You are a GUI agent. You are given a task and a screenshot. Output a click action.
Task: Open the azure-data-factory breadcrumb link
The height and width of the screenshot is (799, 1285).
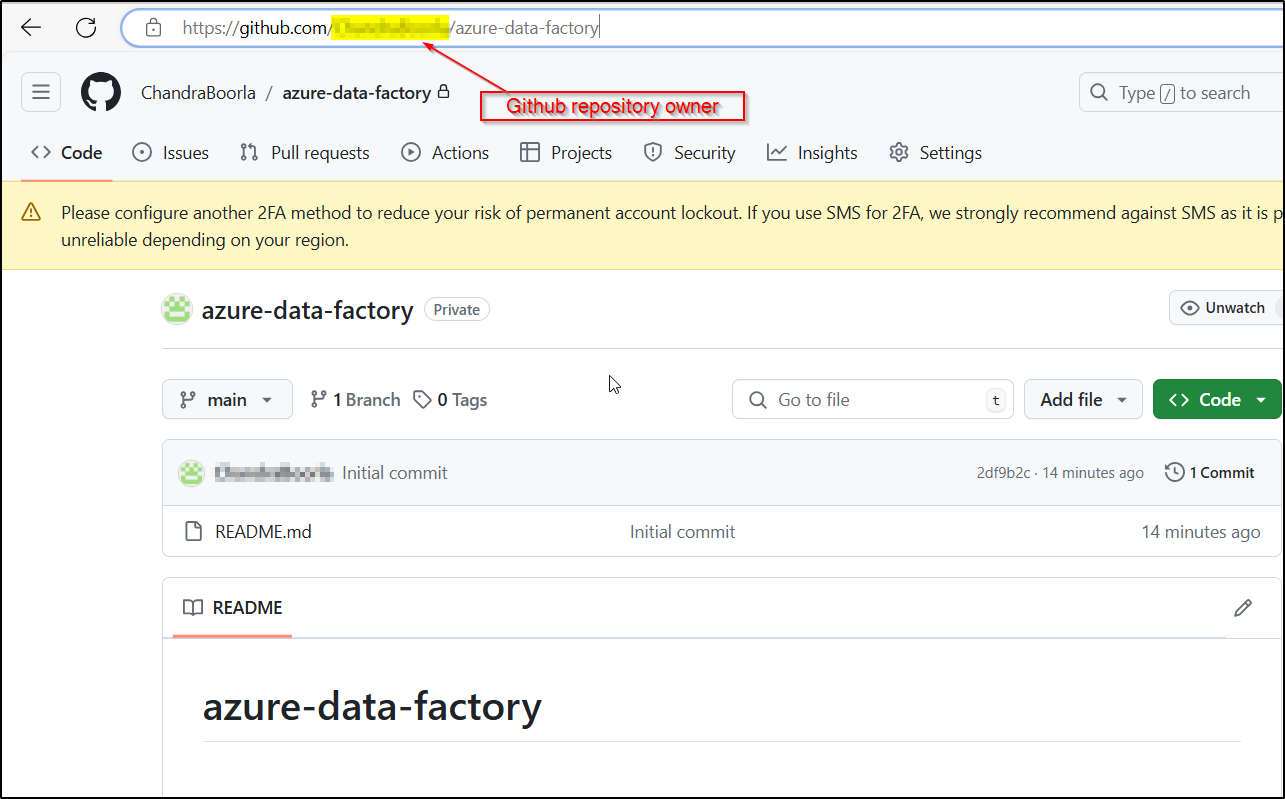(x=357, y=93)
